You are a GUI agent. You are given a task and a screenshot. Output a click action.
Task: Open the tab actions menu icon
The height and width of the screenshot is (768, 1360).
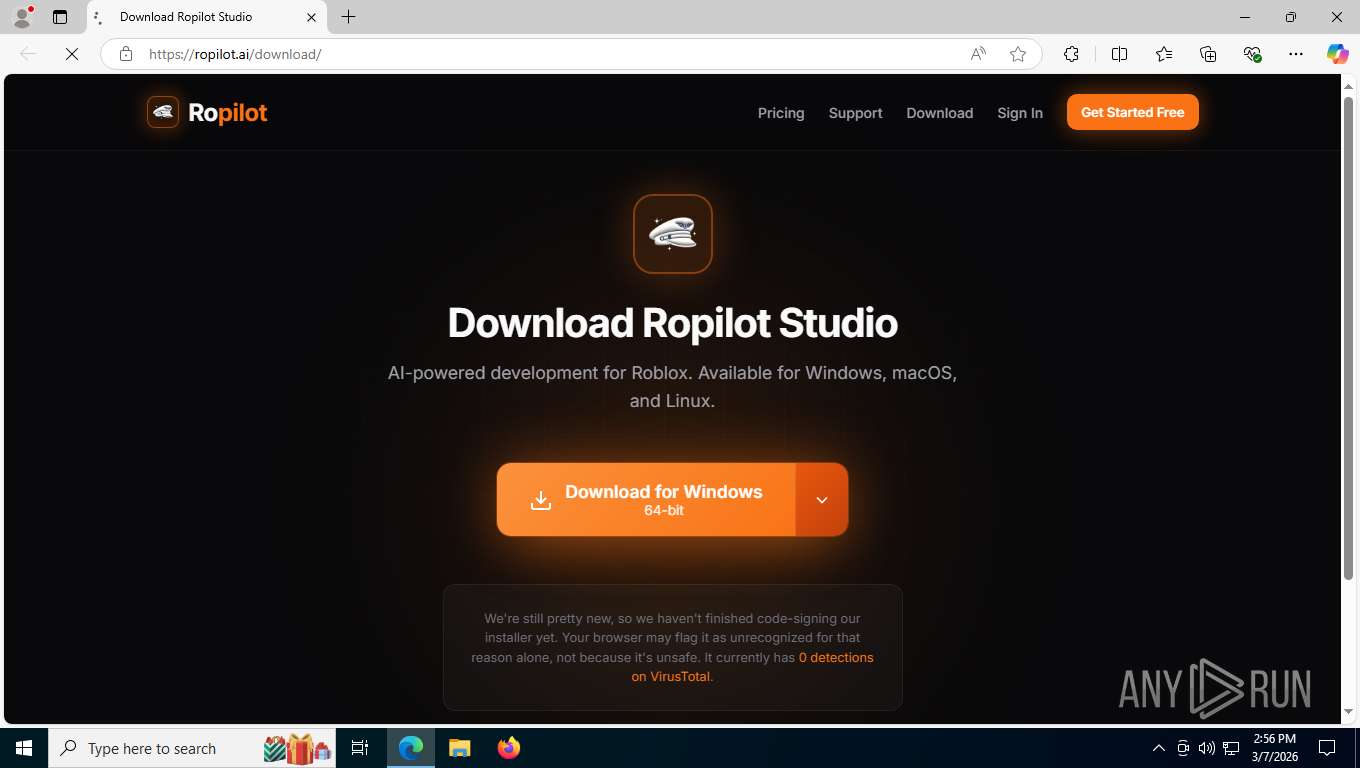pyautogui.click(x=60, y=17)
